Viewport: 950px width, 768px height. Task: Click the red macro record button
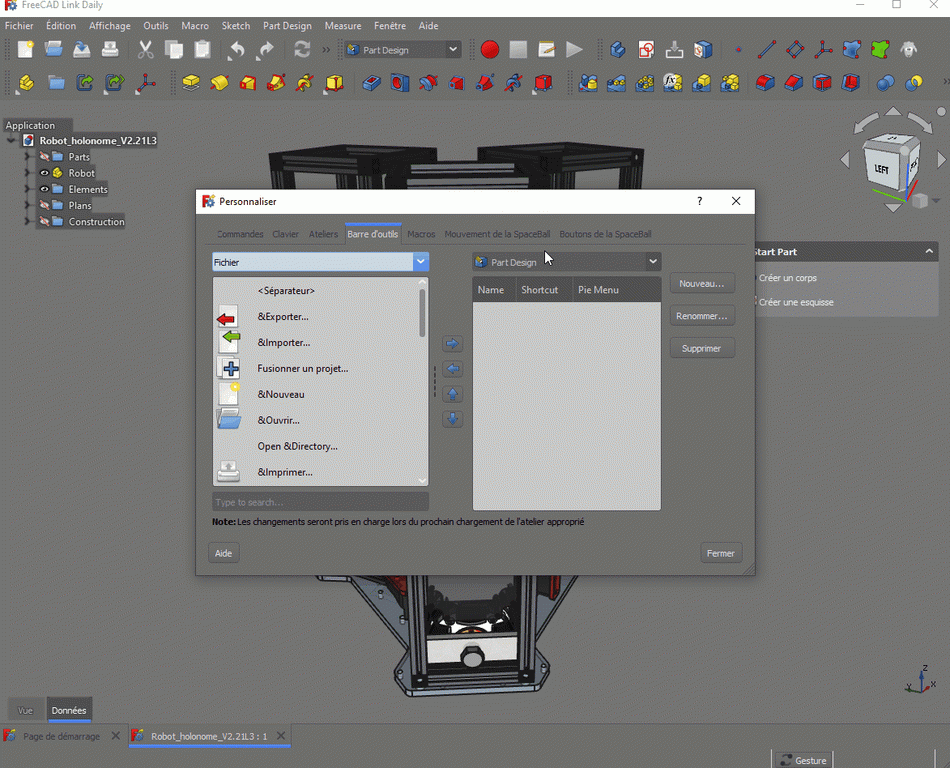click(489, 49)
